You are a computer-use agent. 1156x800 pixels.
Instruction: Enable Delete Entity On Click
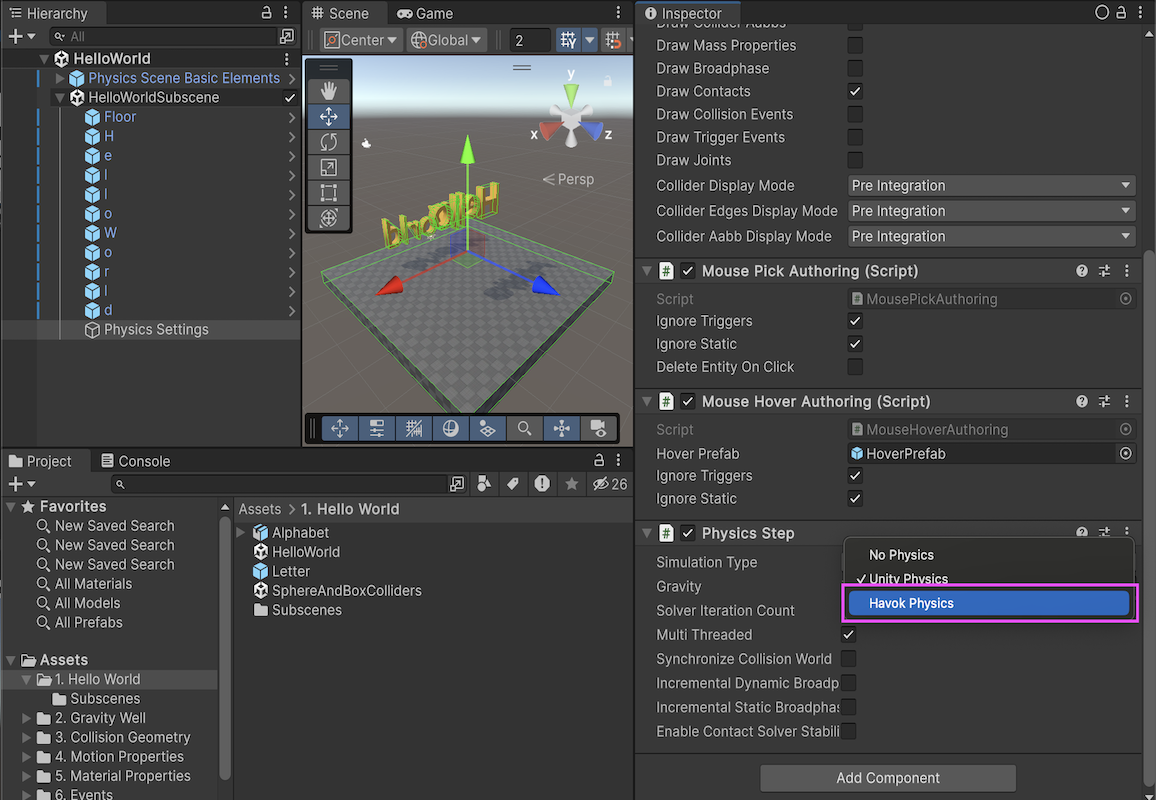[855, 367]
